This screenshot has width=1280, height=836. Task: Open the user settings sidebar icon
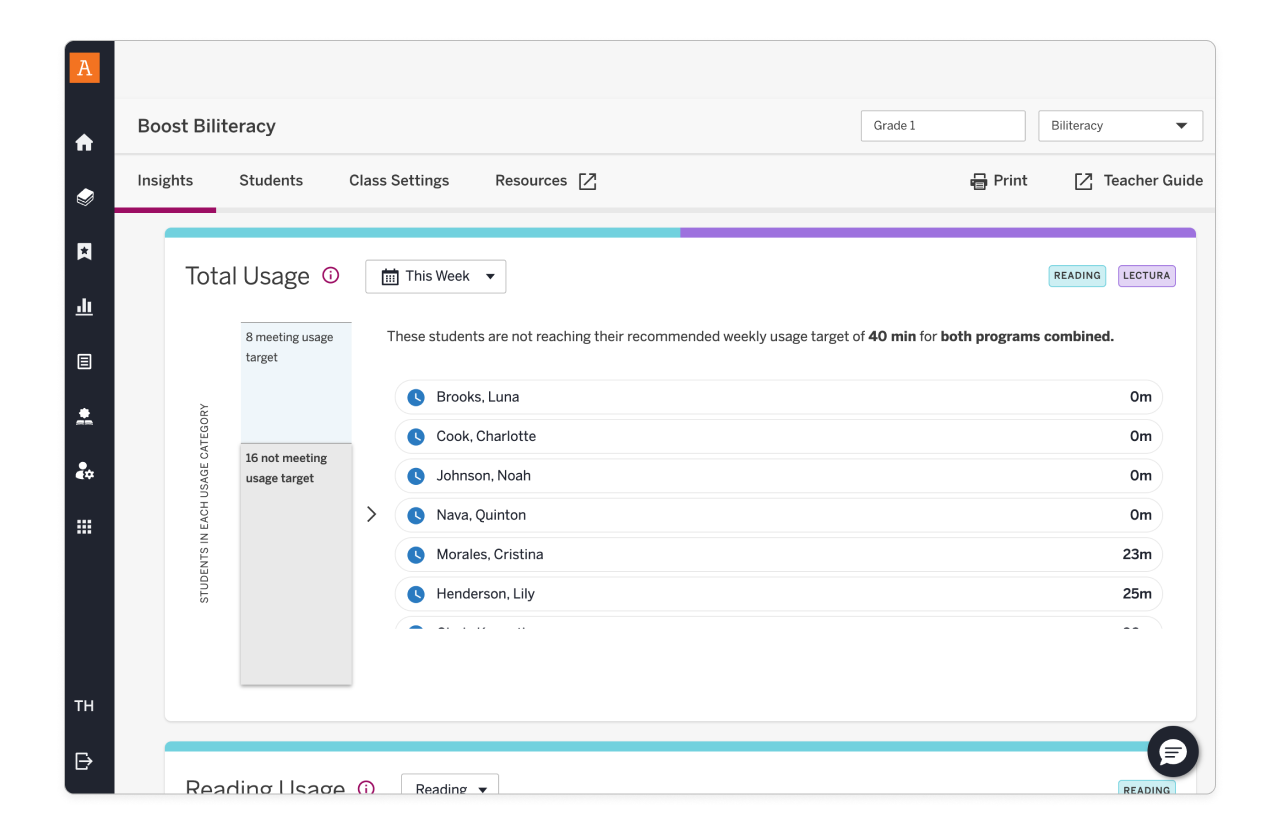pyautogui.click(x=84, y=471)
